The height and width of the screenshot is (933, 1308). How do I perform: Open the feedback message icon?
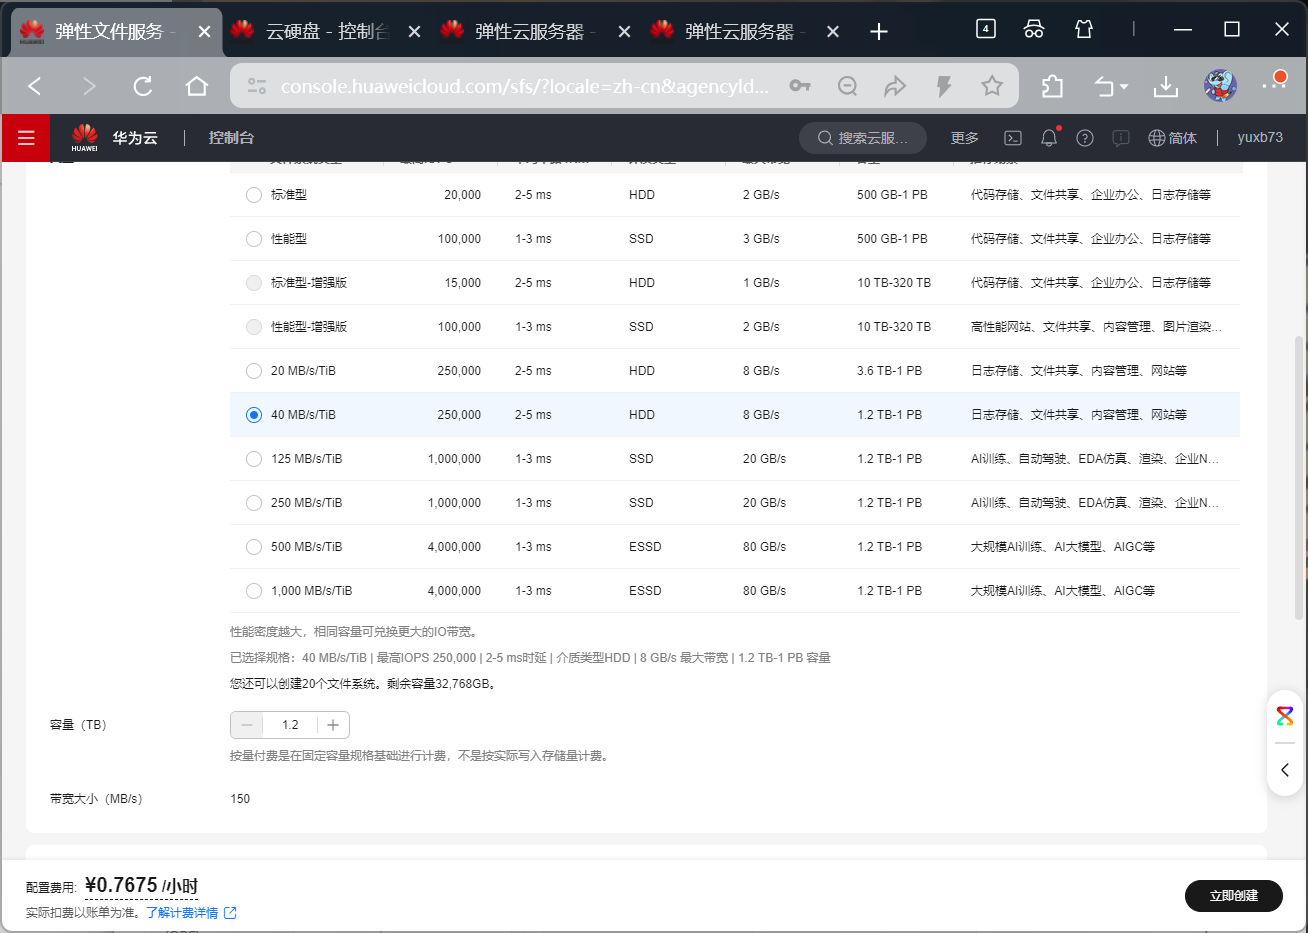click(x=1121, y=138)
